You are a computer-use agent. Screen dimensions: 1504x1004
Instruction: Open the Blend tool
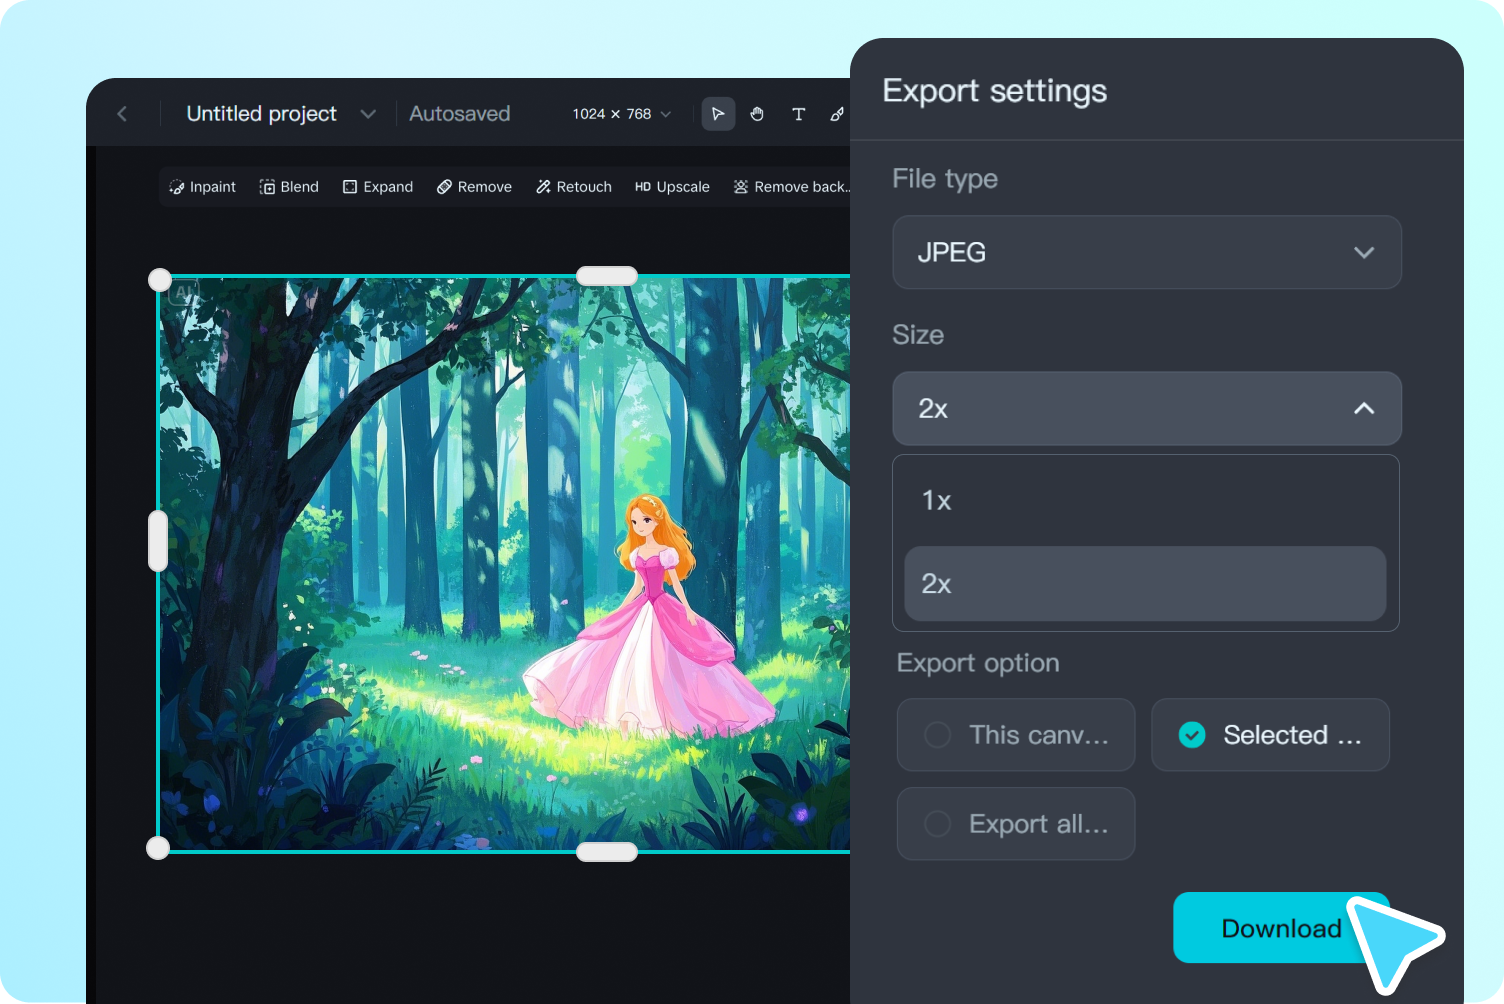click(289, 187)
